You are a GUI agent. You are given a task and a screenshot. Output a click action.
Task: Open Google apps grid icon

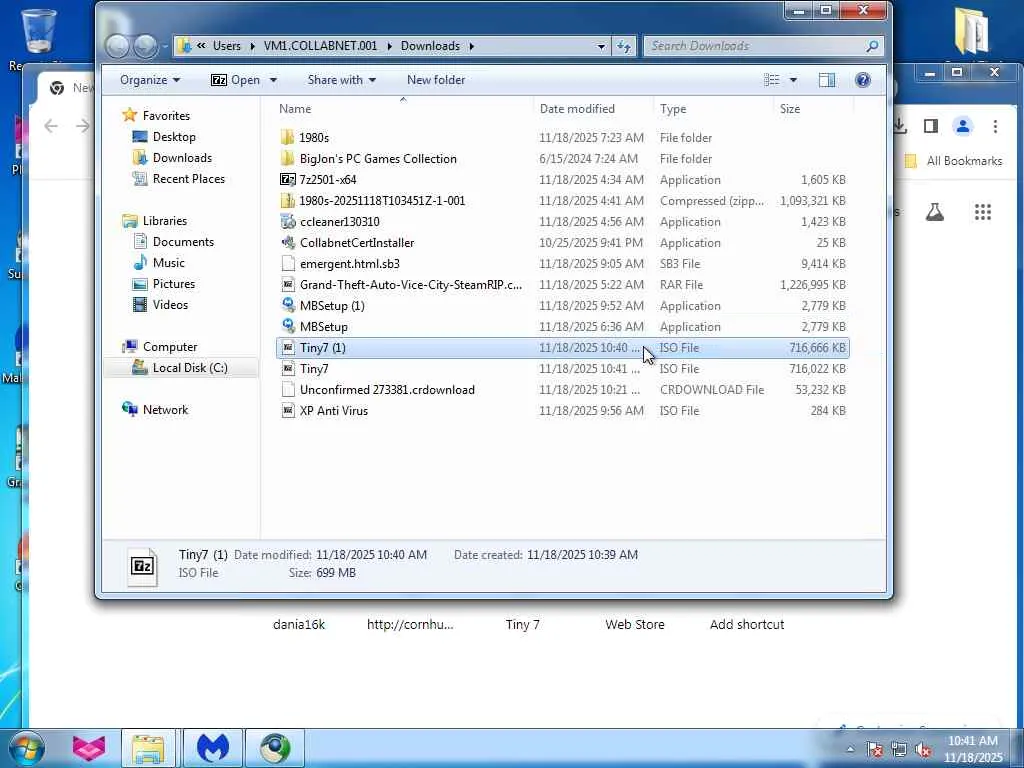click(x=983, y=212)
